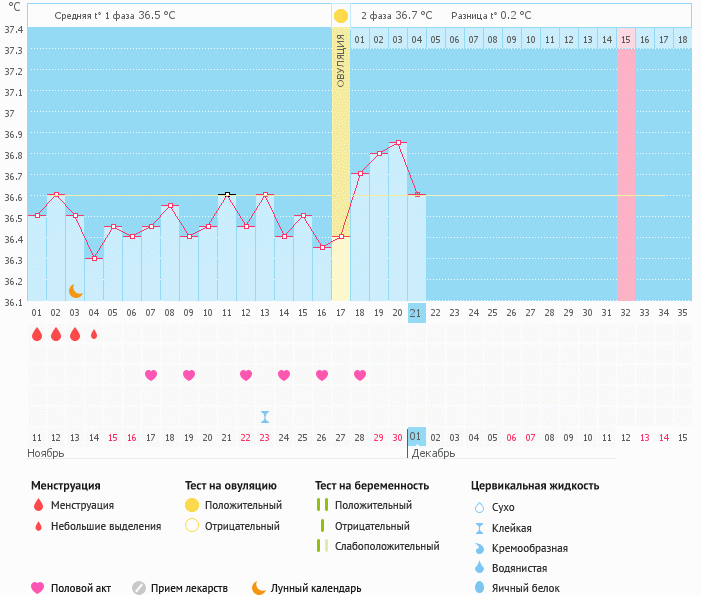Screen dimensions: 701x595
Task: Click the Средняя t° 1 фаза header
Action: pos(120,16)
